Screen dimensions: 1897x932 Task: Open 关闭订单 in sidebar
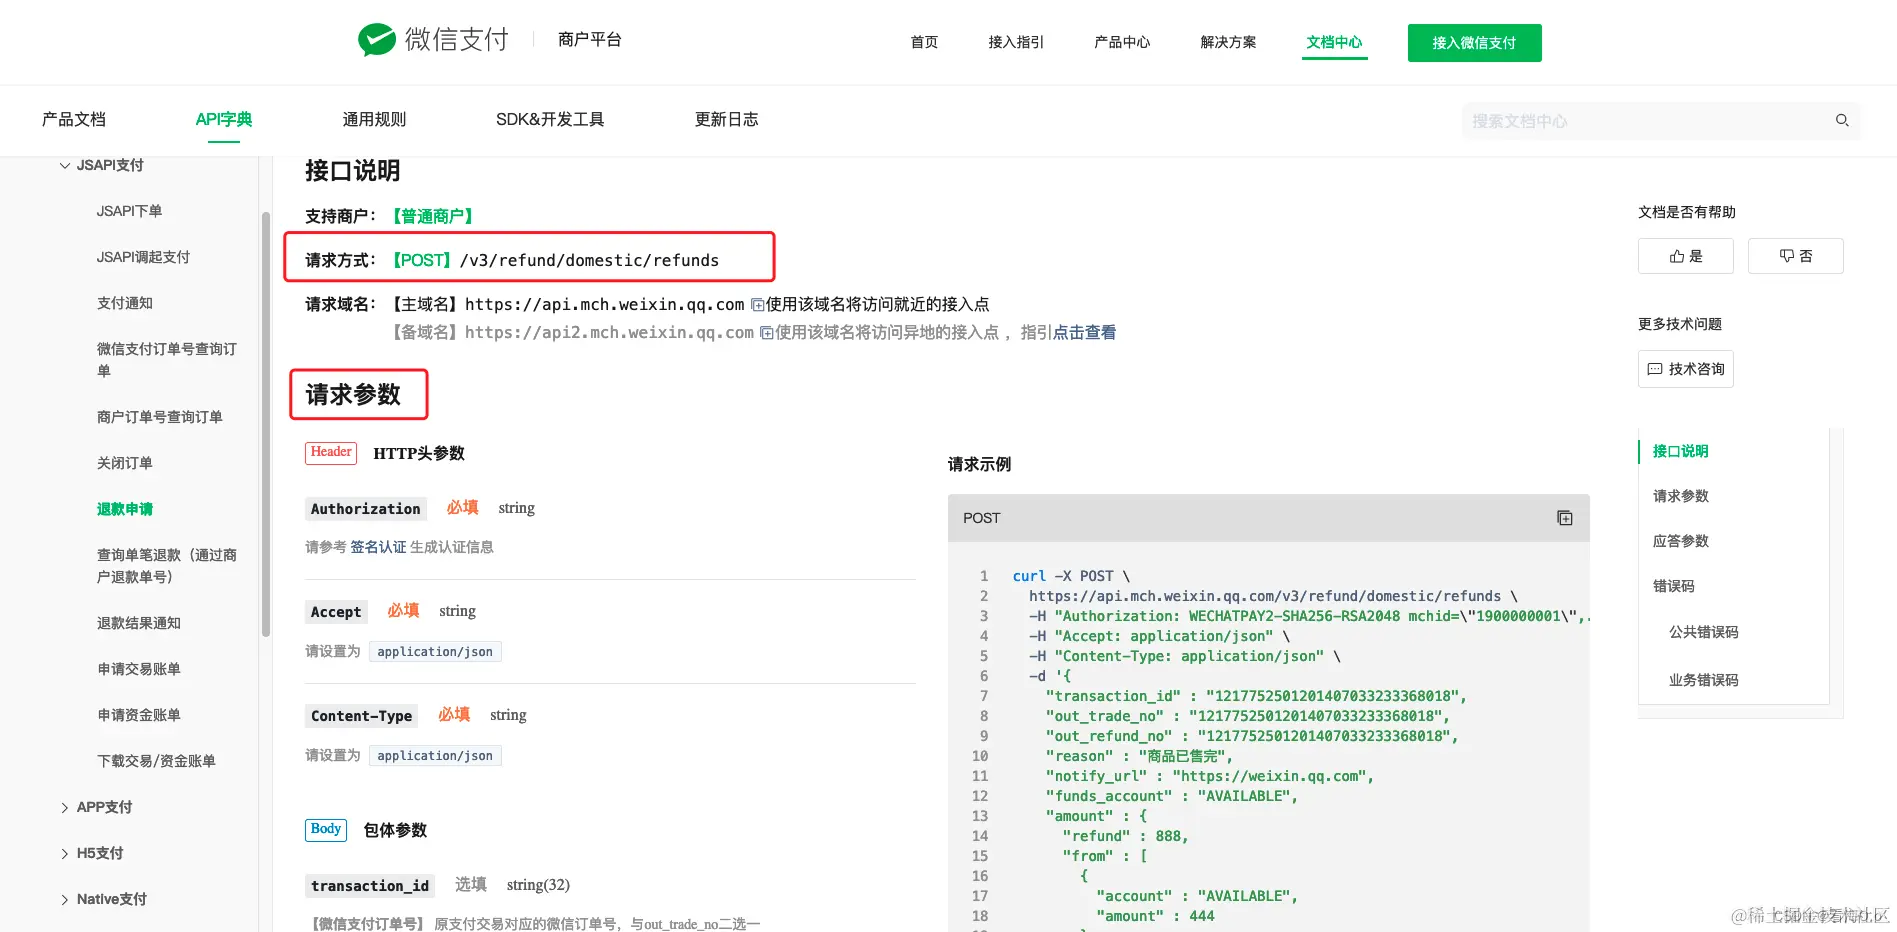click(x=125, y=463)
